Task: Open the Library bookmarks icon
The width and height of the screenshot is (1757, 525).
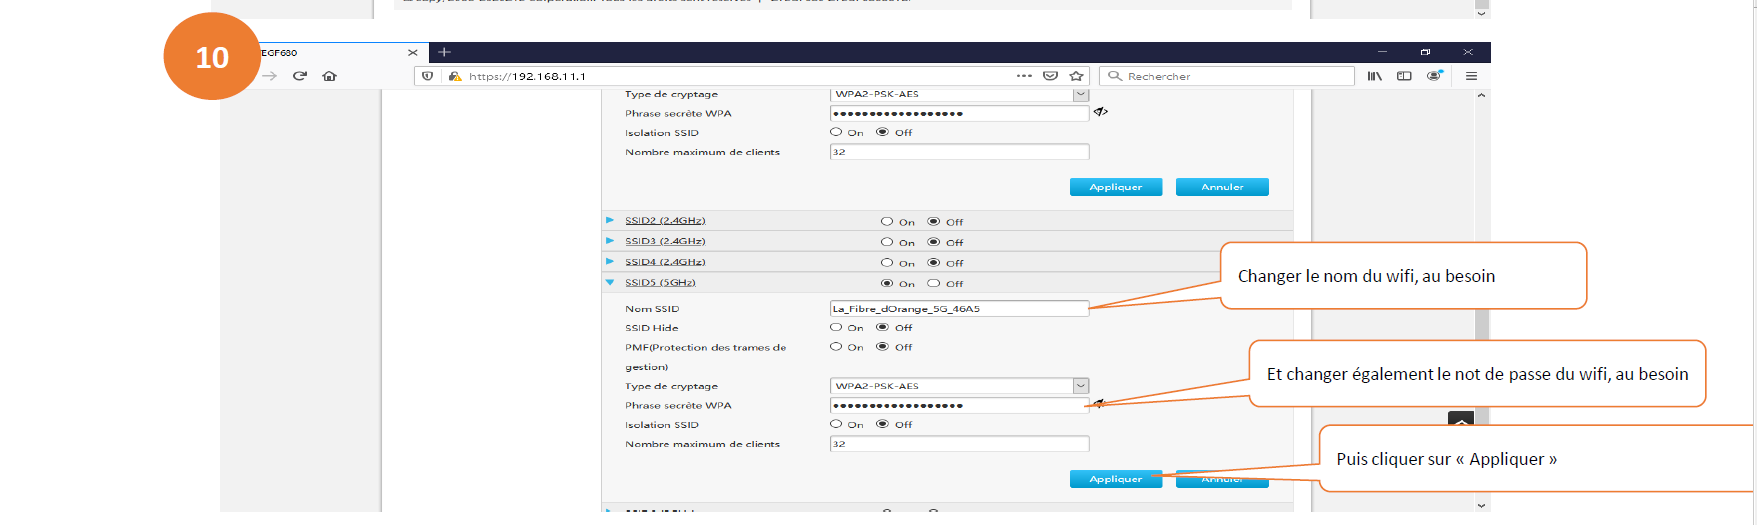Action: pos(1375,76)
